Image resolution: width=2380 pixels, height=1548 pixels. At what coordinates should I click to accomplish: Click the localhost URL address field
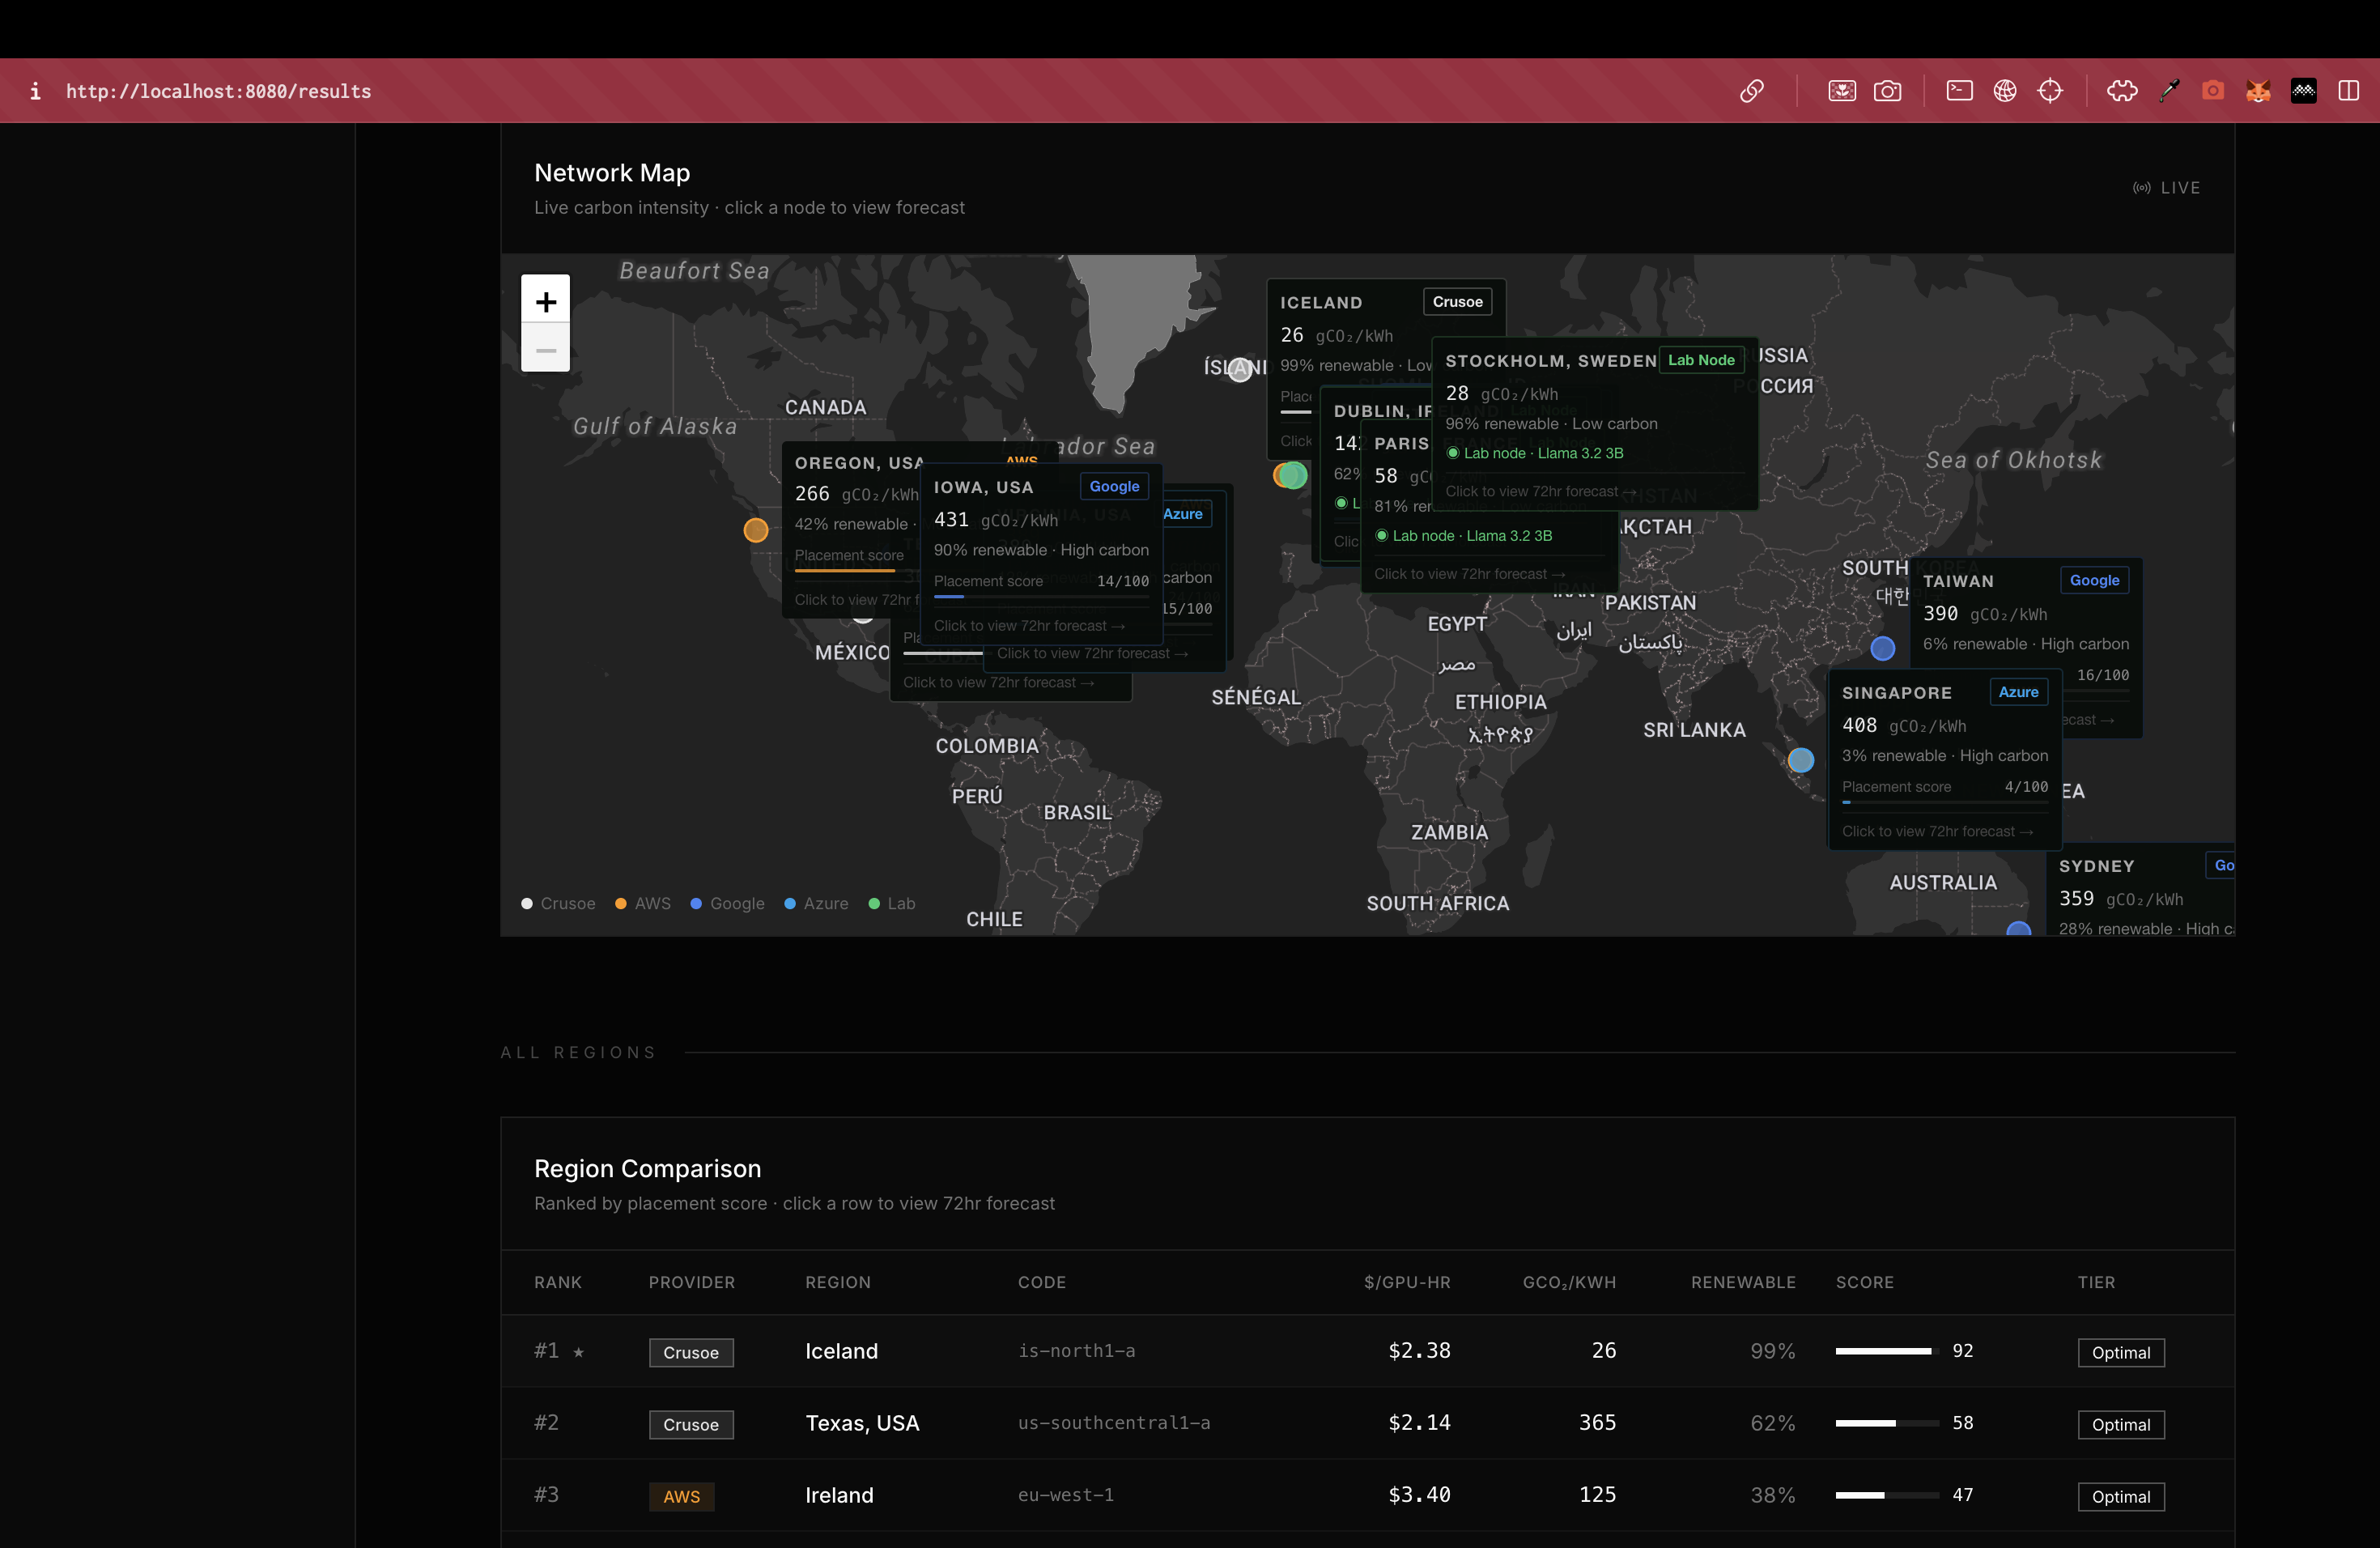218,91
